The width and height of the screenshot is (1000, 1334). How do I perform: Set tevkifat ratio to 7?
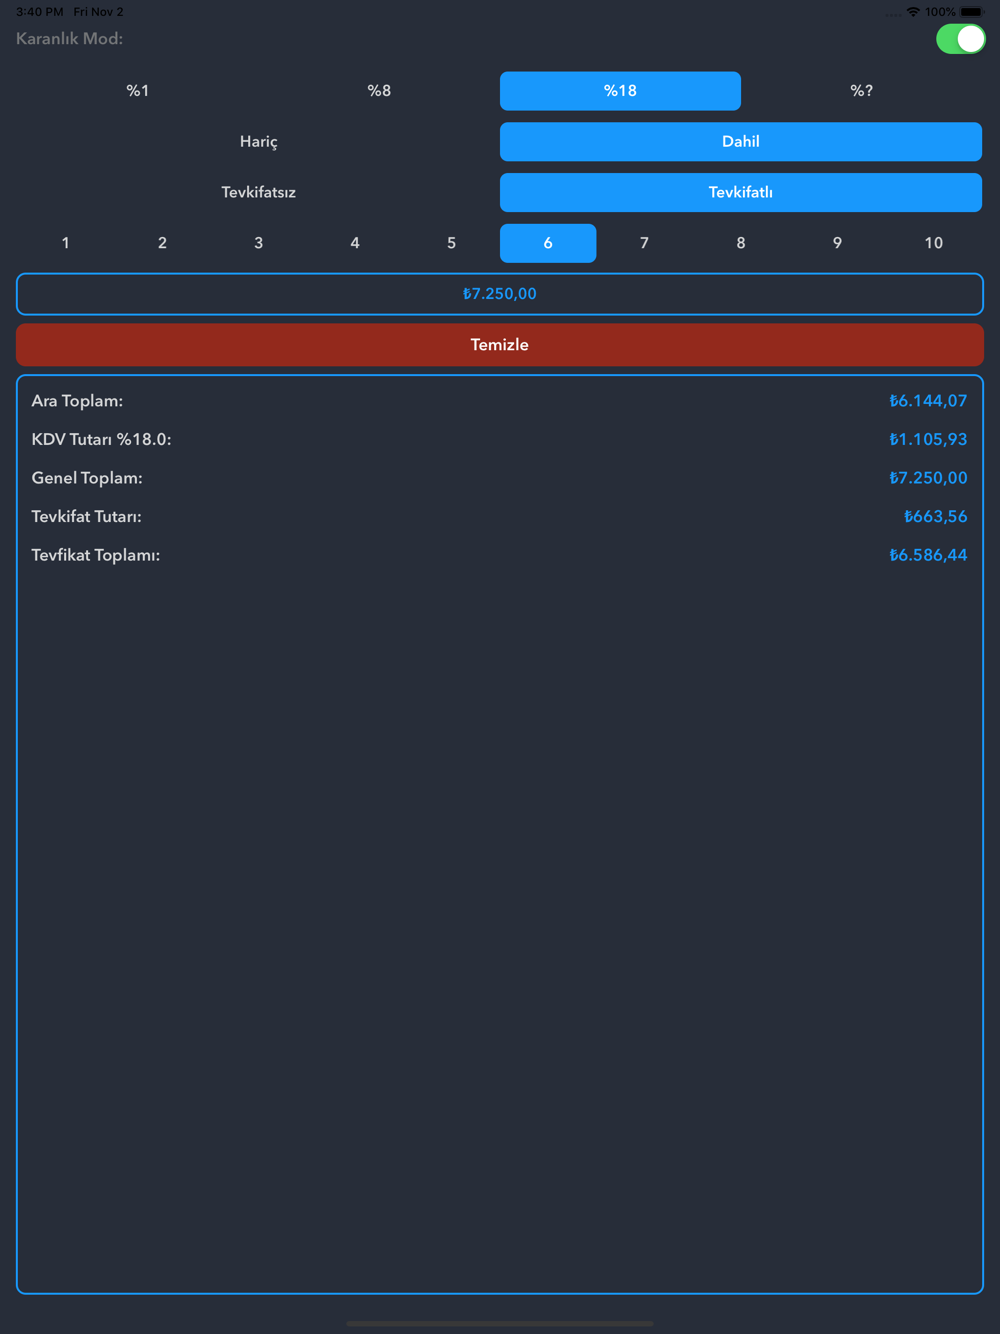(644, 243)
